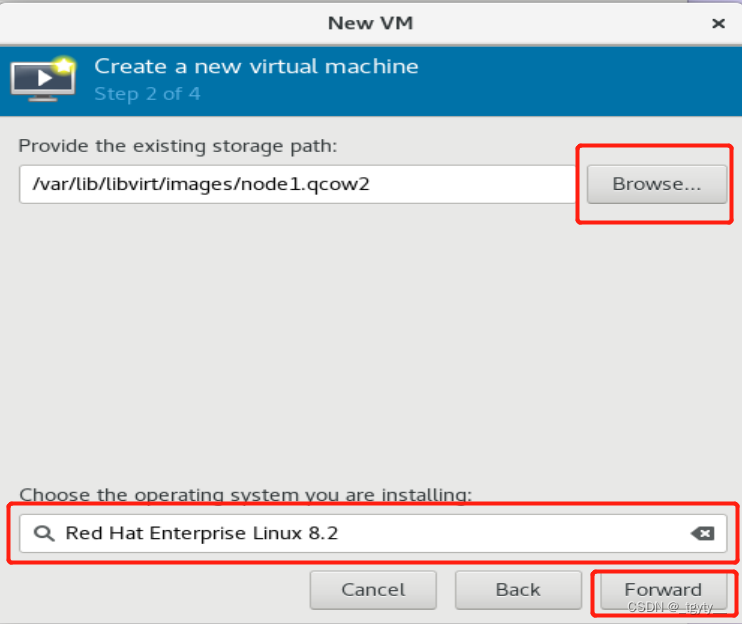Click the CSDN watermark text
Screen dimensions: 742x624
point(668,607)
